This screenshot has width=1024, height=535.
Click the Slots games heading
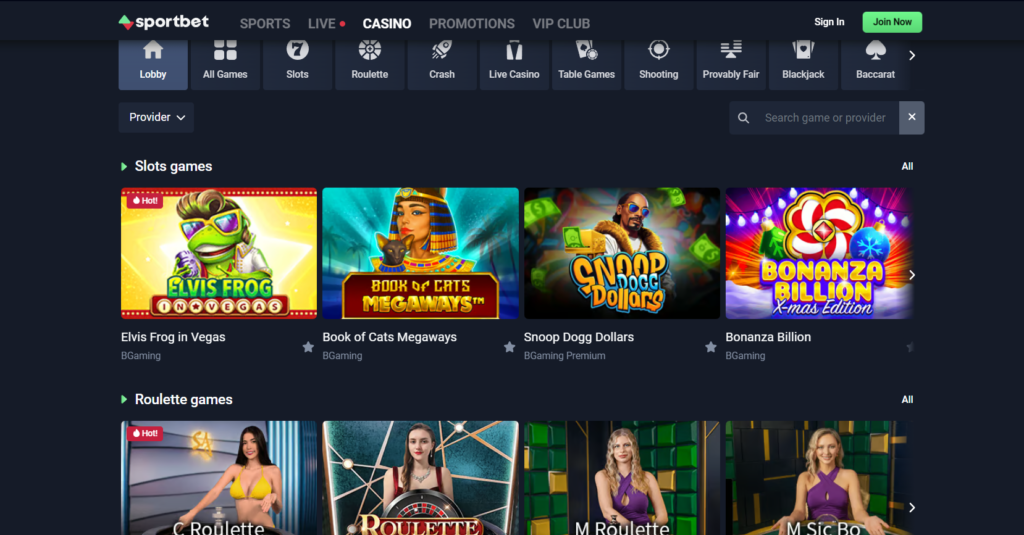173,167
